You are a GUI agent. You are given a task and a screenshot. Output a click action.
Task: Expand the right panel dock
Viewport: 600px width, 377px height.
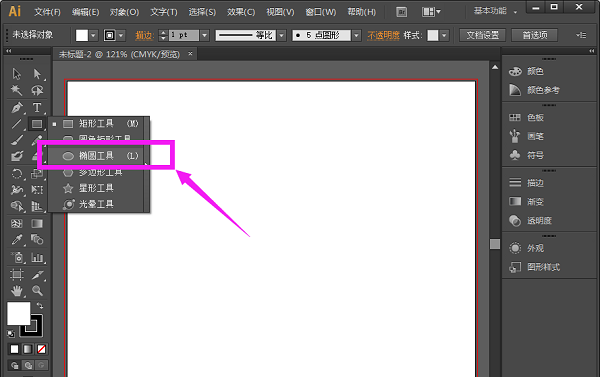[x=592, y=51]
